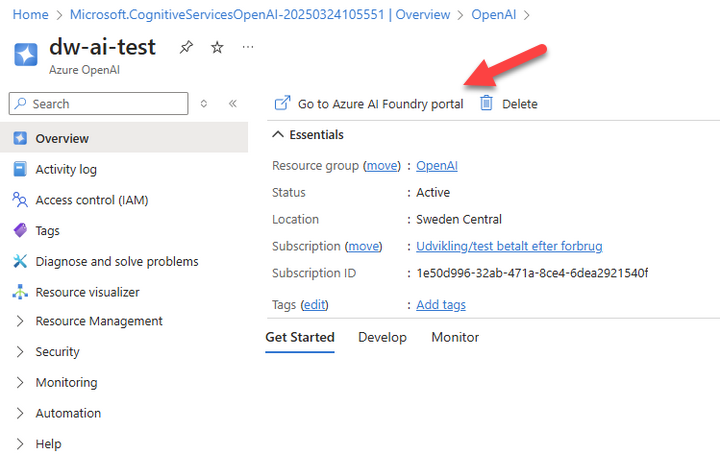Click the Activity log icon in sidebar
The image size is (720, 460).
pyautogui.click(x=20, y=170)
